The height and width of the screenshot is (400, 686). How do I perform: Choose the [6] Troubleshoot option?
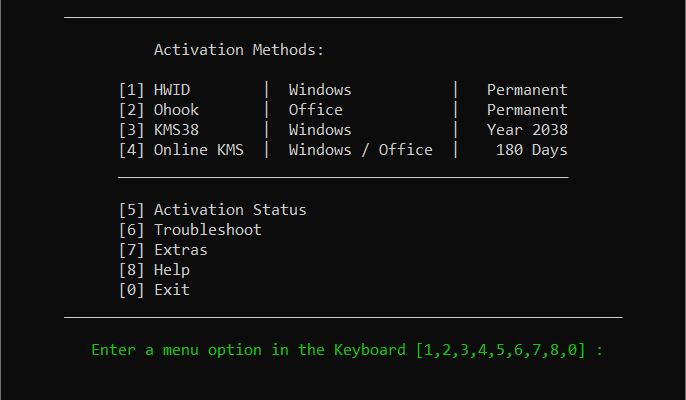(x=190, y=230)
